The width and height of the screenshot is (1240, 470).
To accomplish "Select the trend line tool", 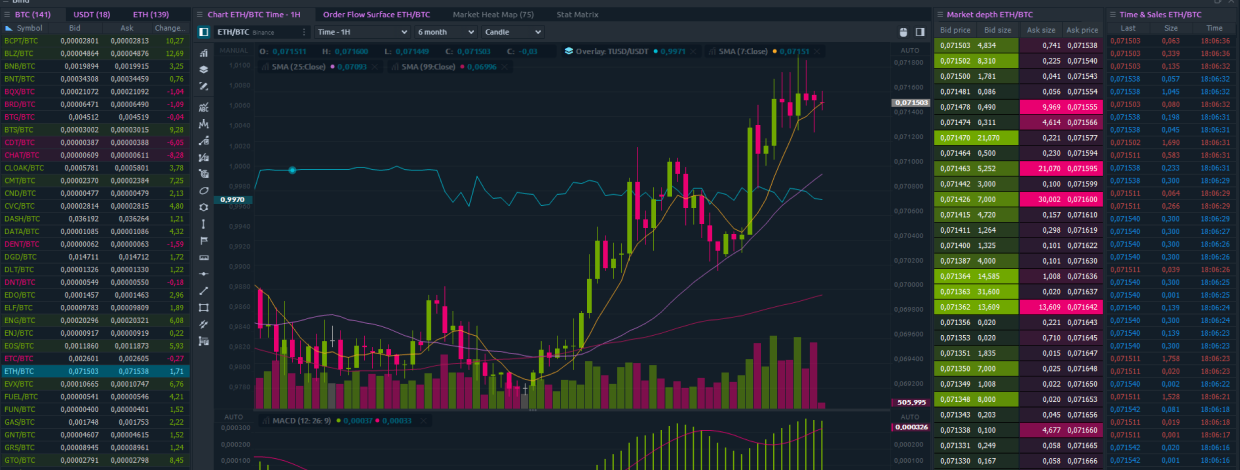I will click(204, 290).
